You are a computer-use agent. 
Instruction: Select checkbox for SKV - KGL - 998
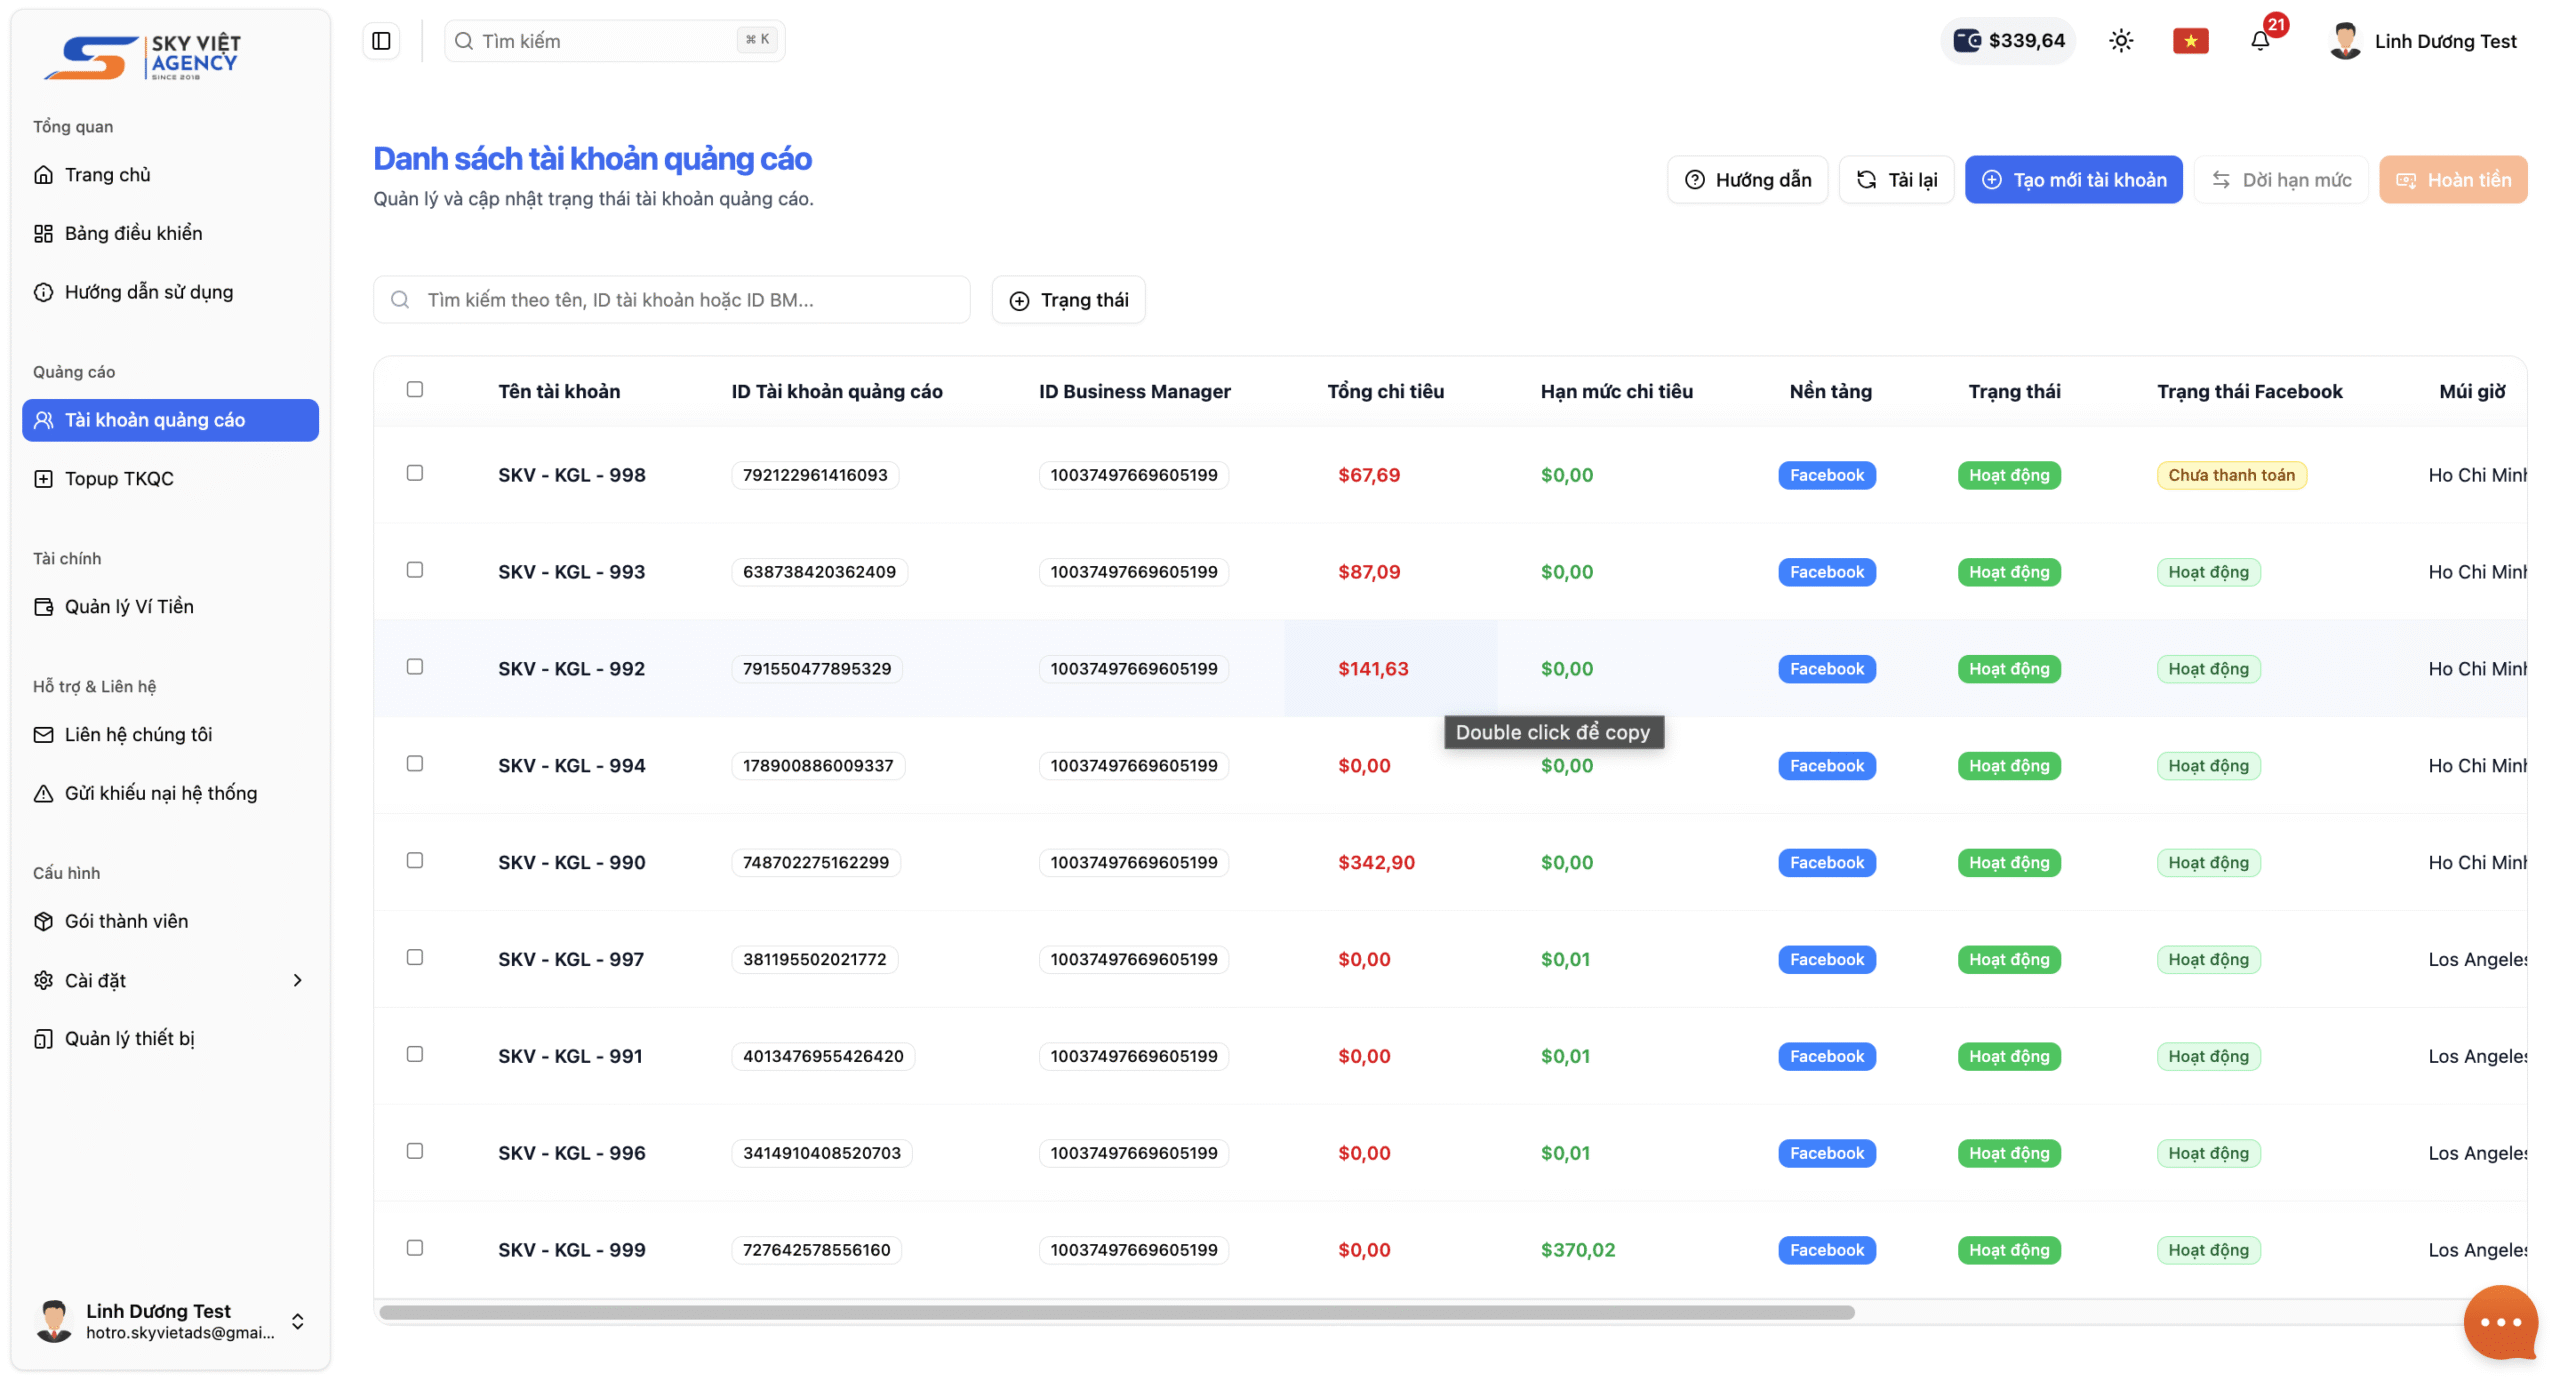415,473
